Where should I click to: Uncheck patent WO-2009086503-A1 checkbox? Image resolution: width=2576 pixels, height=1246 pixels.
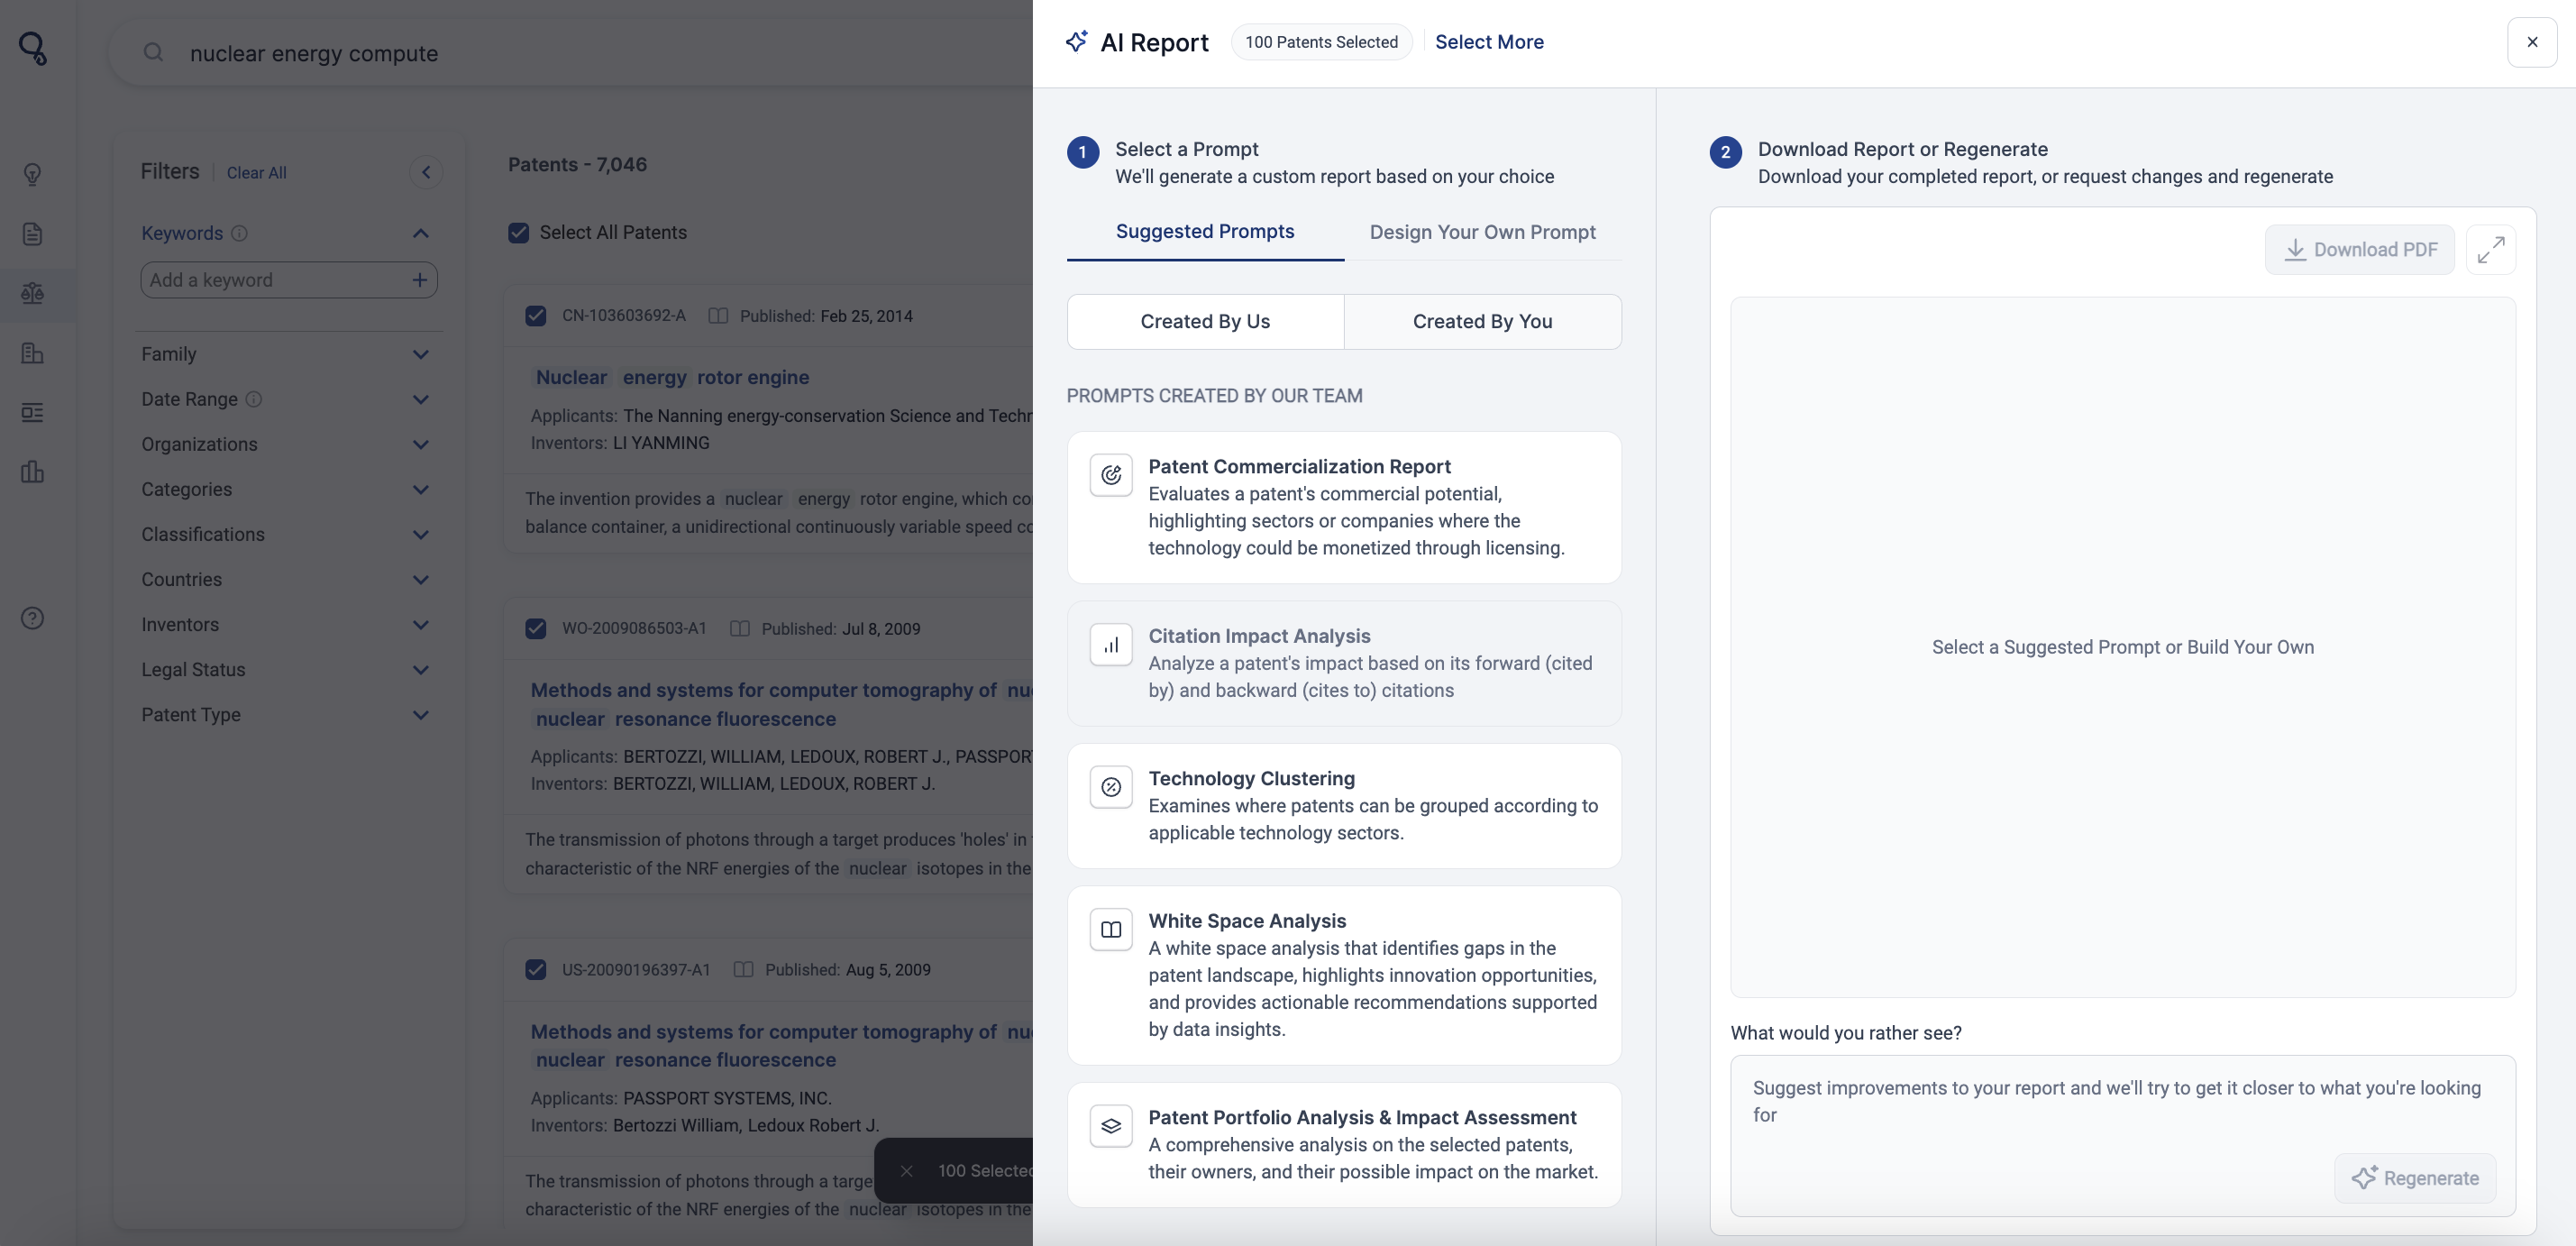536,629
